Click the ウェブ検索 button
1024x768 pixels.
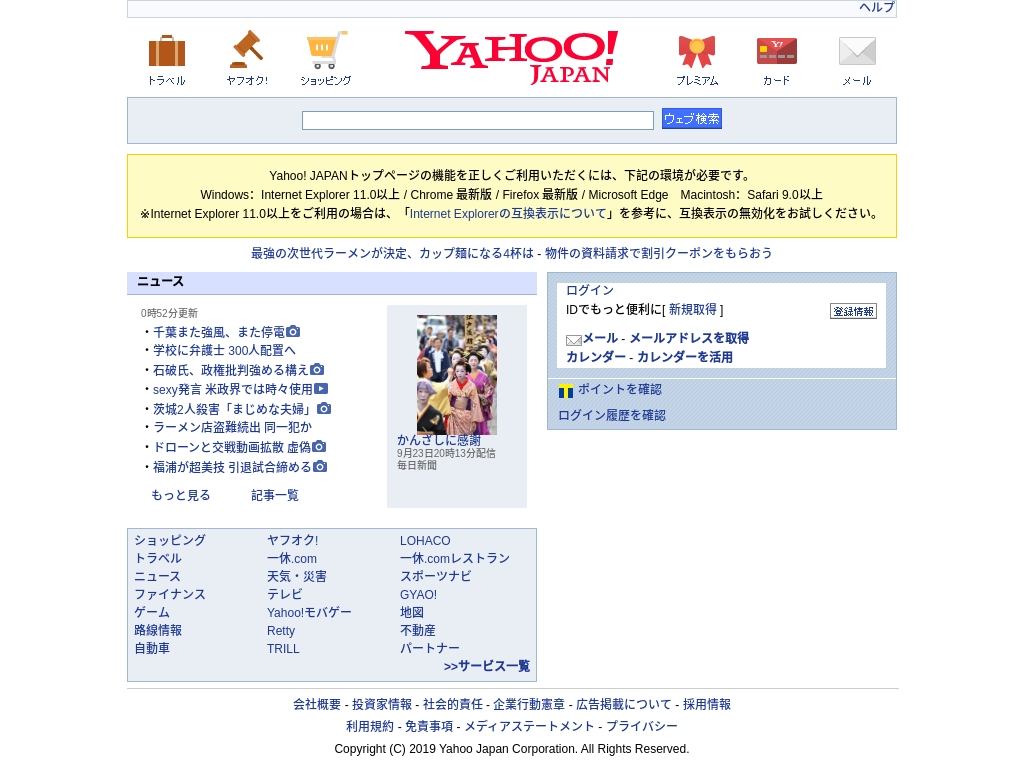[x=692, y=119]
